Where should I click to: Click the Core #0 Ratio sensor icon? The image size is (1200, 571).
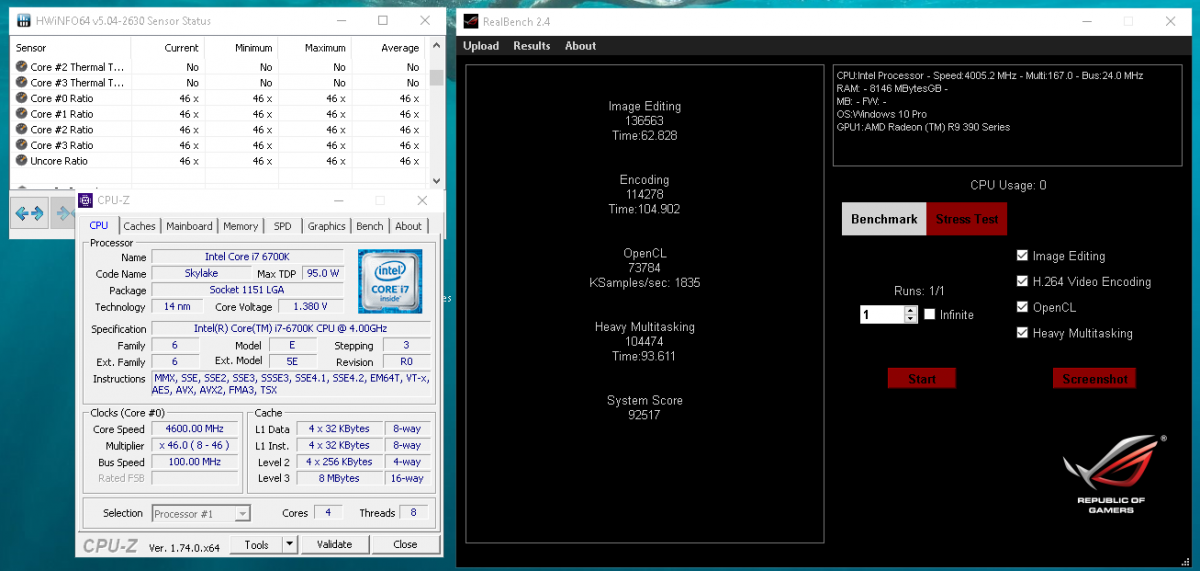(21, 98)
